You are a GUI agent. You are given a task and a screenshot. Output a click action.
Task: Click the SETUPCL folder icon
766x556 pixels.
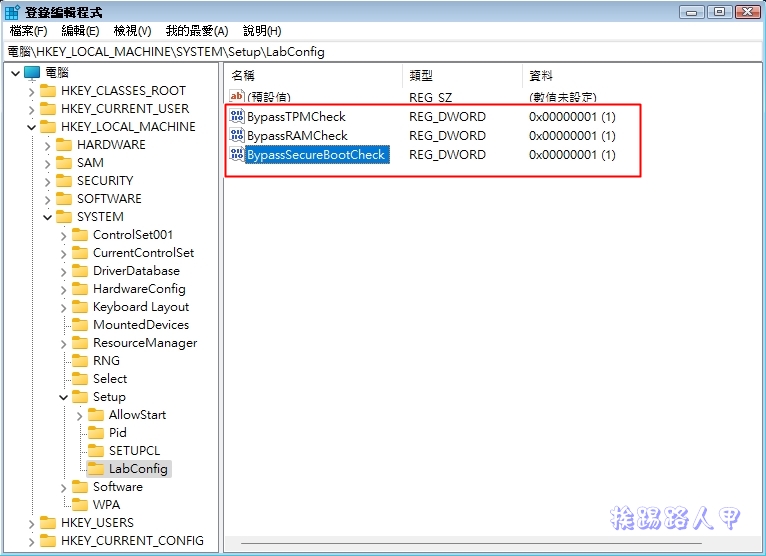pos(96,450)
